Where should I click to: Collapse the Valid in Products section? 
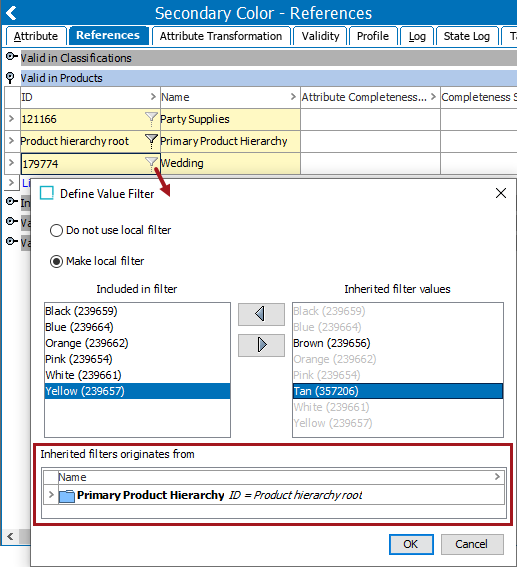(x=10, y=77)
